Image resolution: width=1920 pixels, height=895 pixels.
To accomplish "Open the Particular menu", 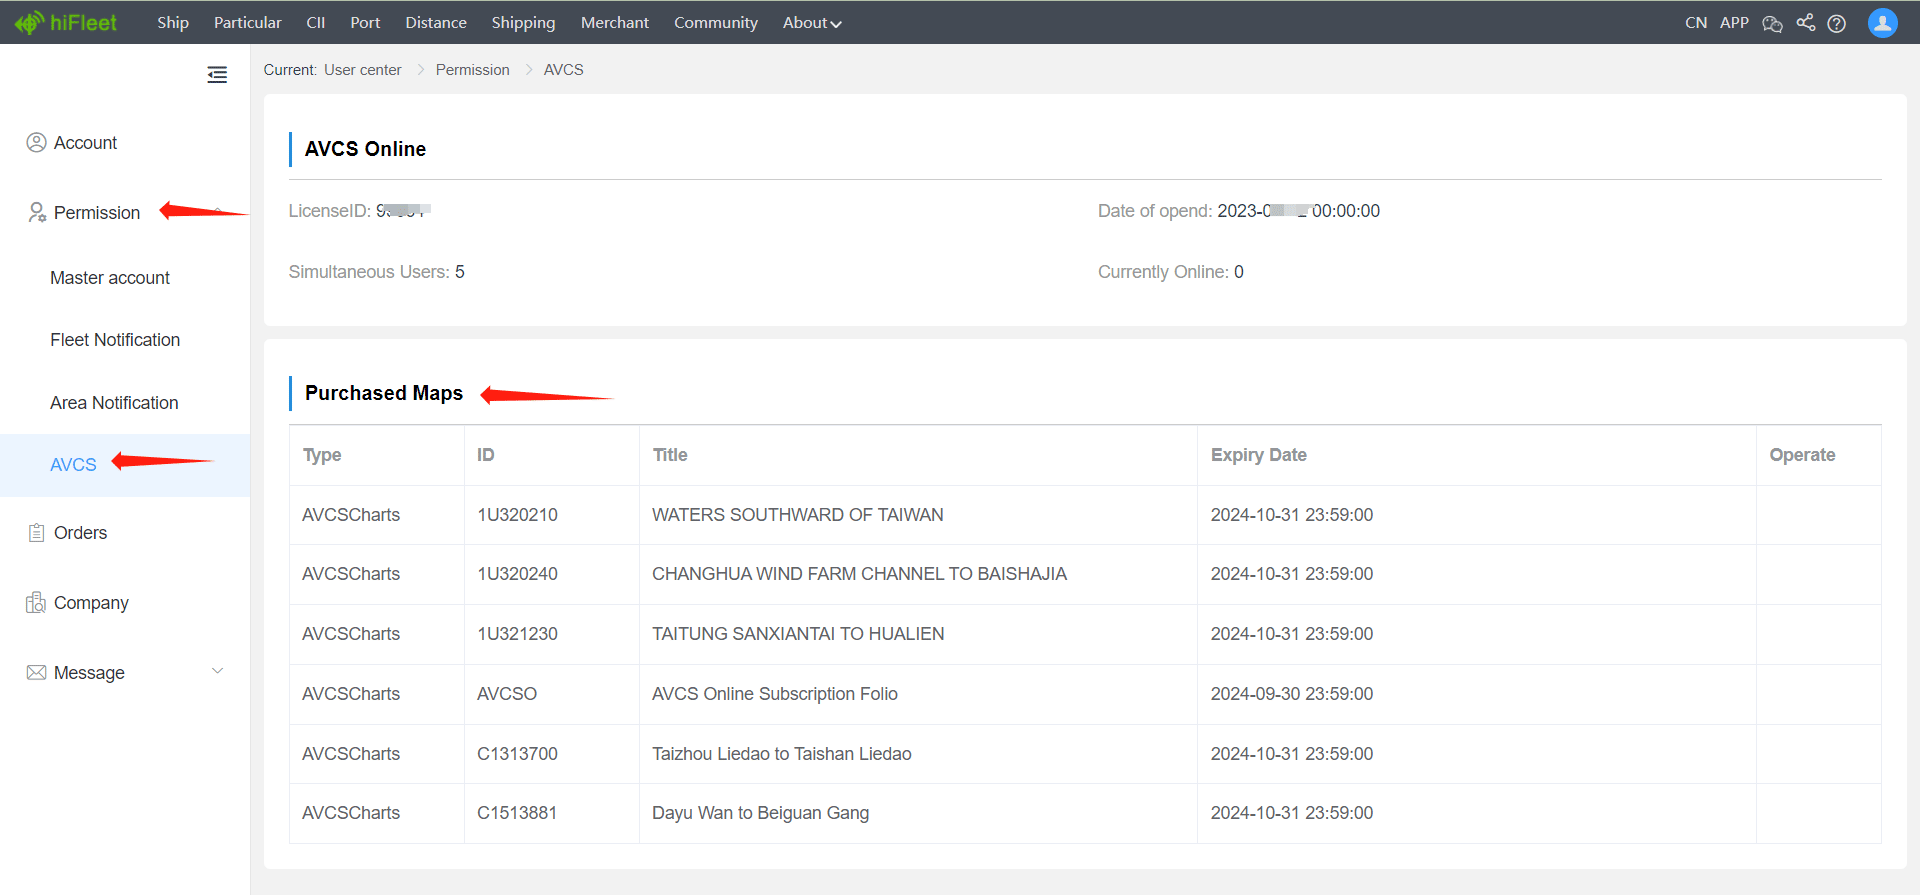I will 247,22.
